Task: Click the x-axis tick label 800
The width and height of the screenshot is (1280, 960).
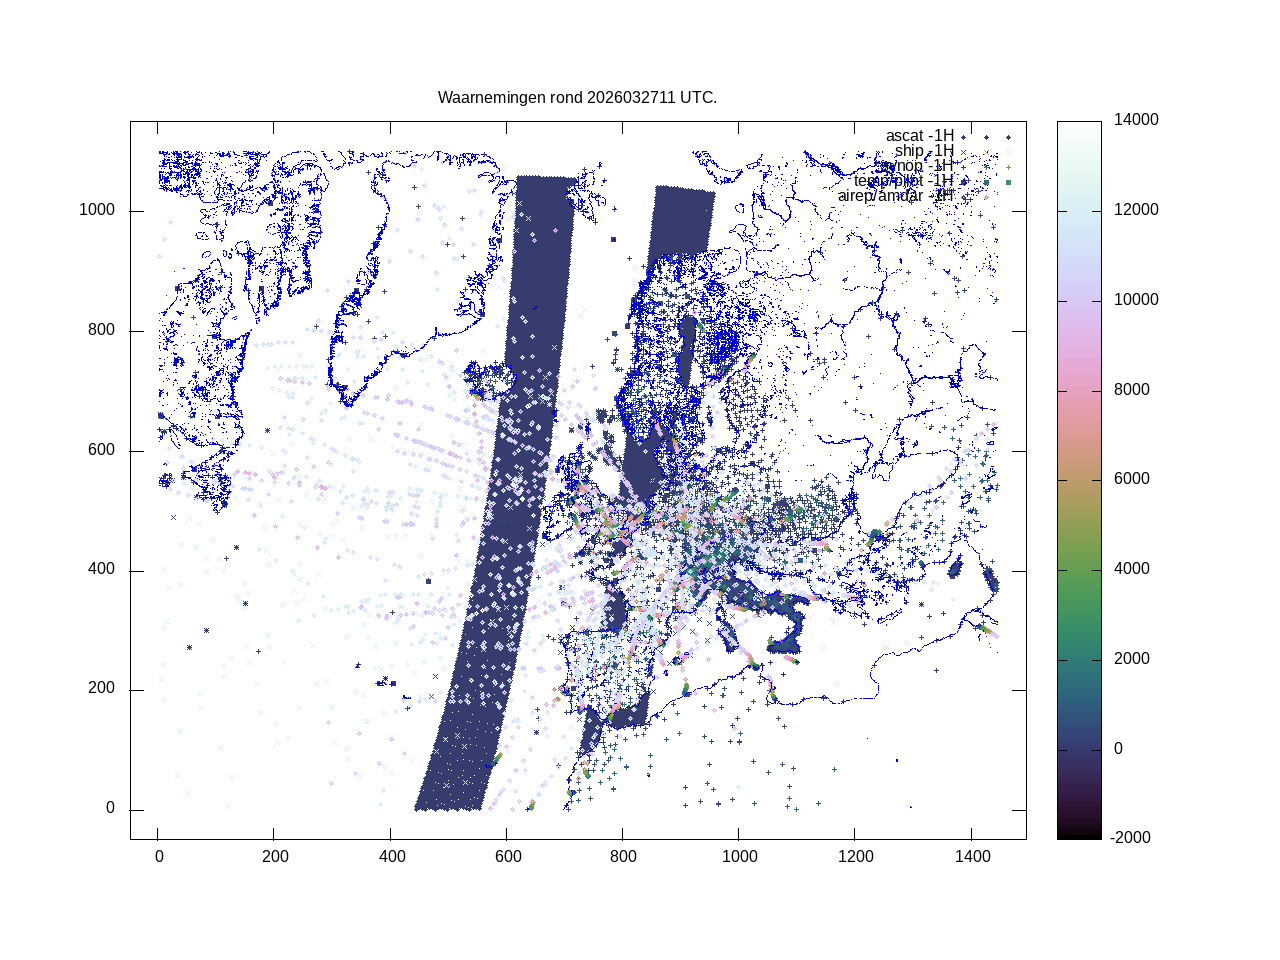Action: tap(622, 857)
